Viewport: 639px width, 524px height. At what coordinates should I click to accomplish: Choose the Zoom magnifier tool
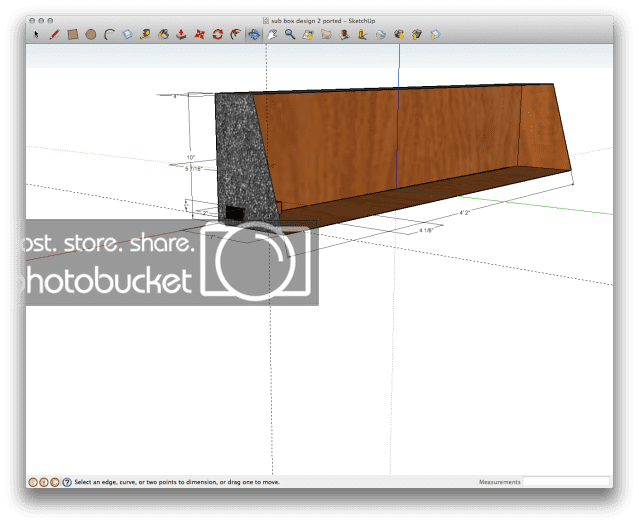pyautogui.click(x=290, y=34)
